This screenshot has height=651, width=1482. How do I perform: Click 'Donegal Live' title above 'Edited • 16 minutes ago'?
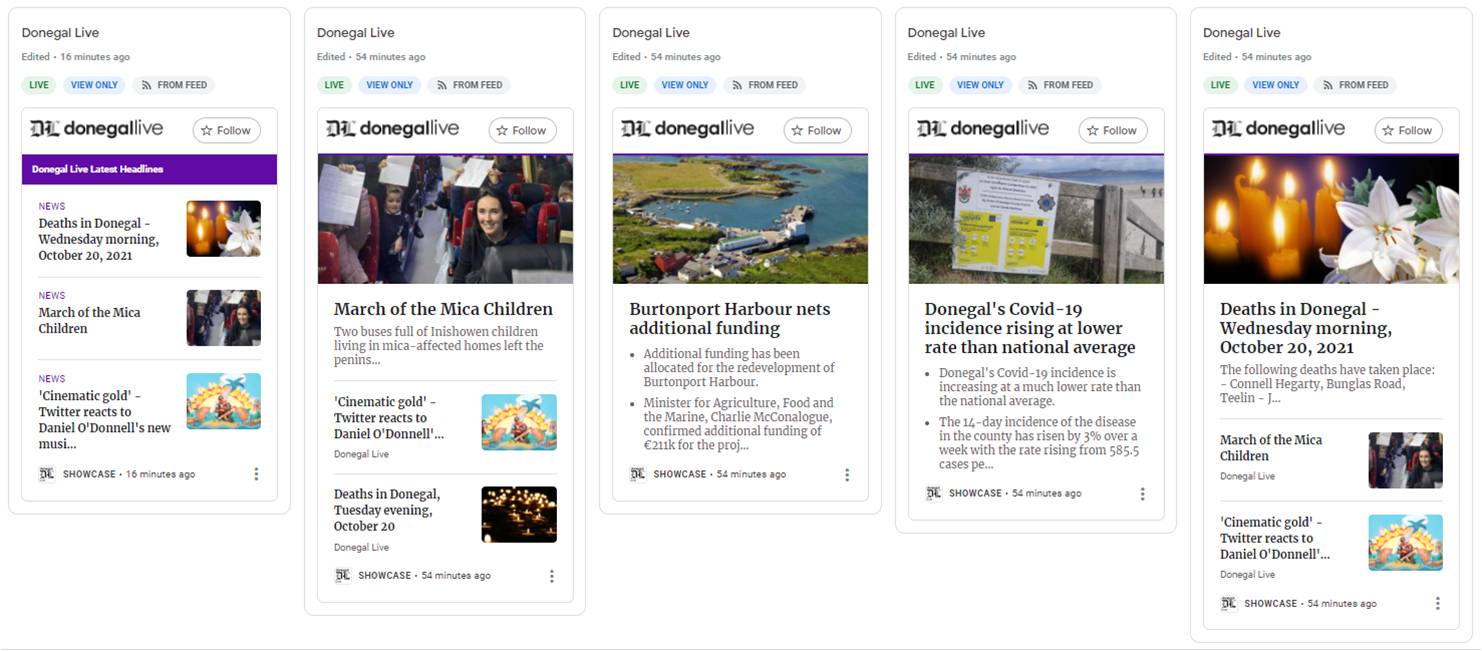click(x=60, y=33)
